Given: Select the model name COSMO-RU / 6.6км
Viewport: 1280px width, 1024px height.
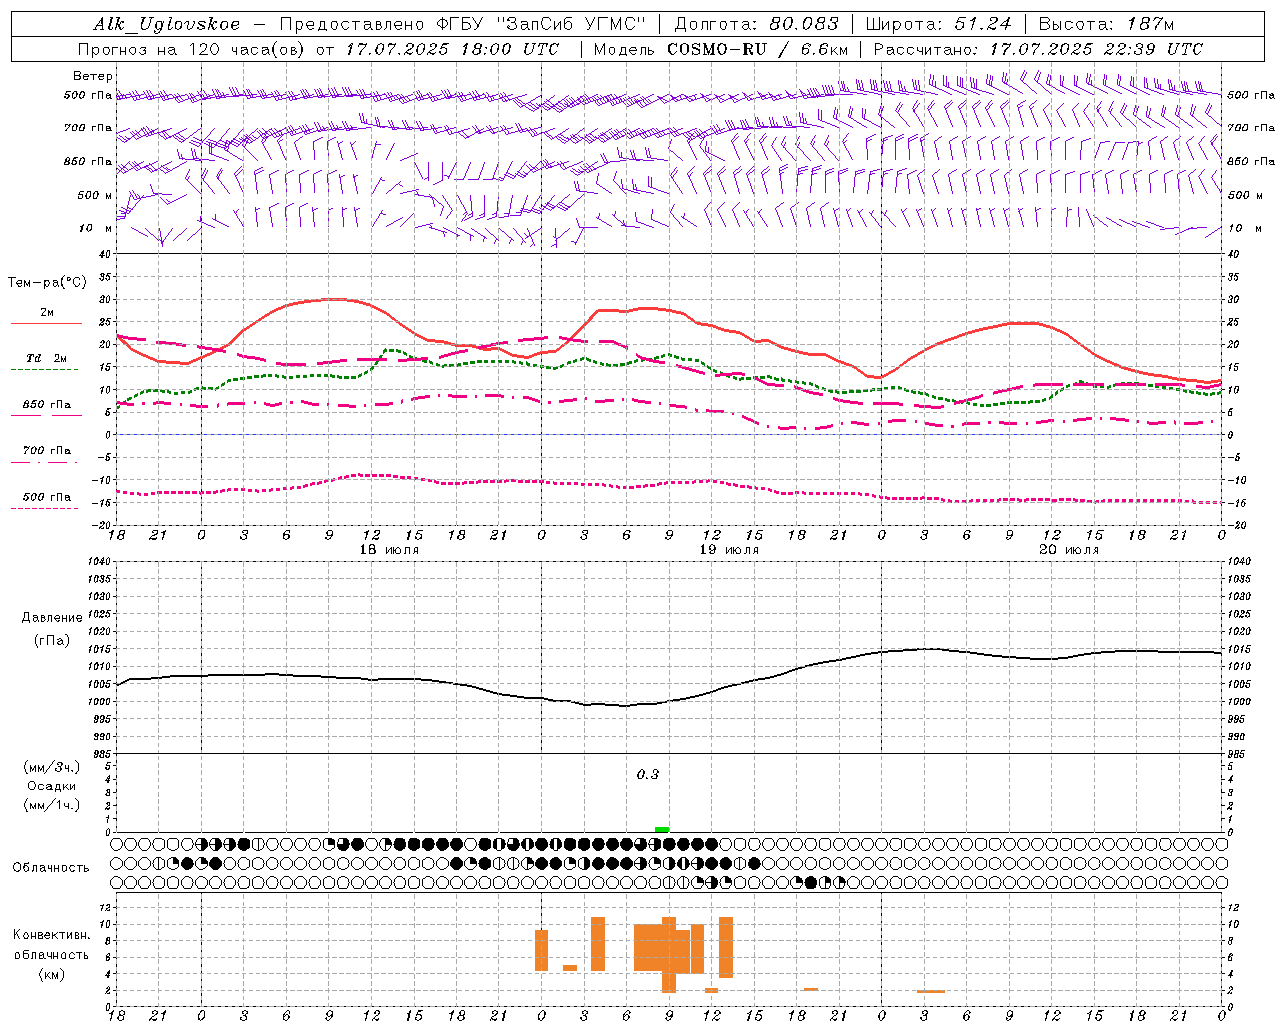Looking at the screenshot, I should [758, 49].
